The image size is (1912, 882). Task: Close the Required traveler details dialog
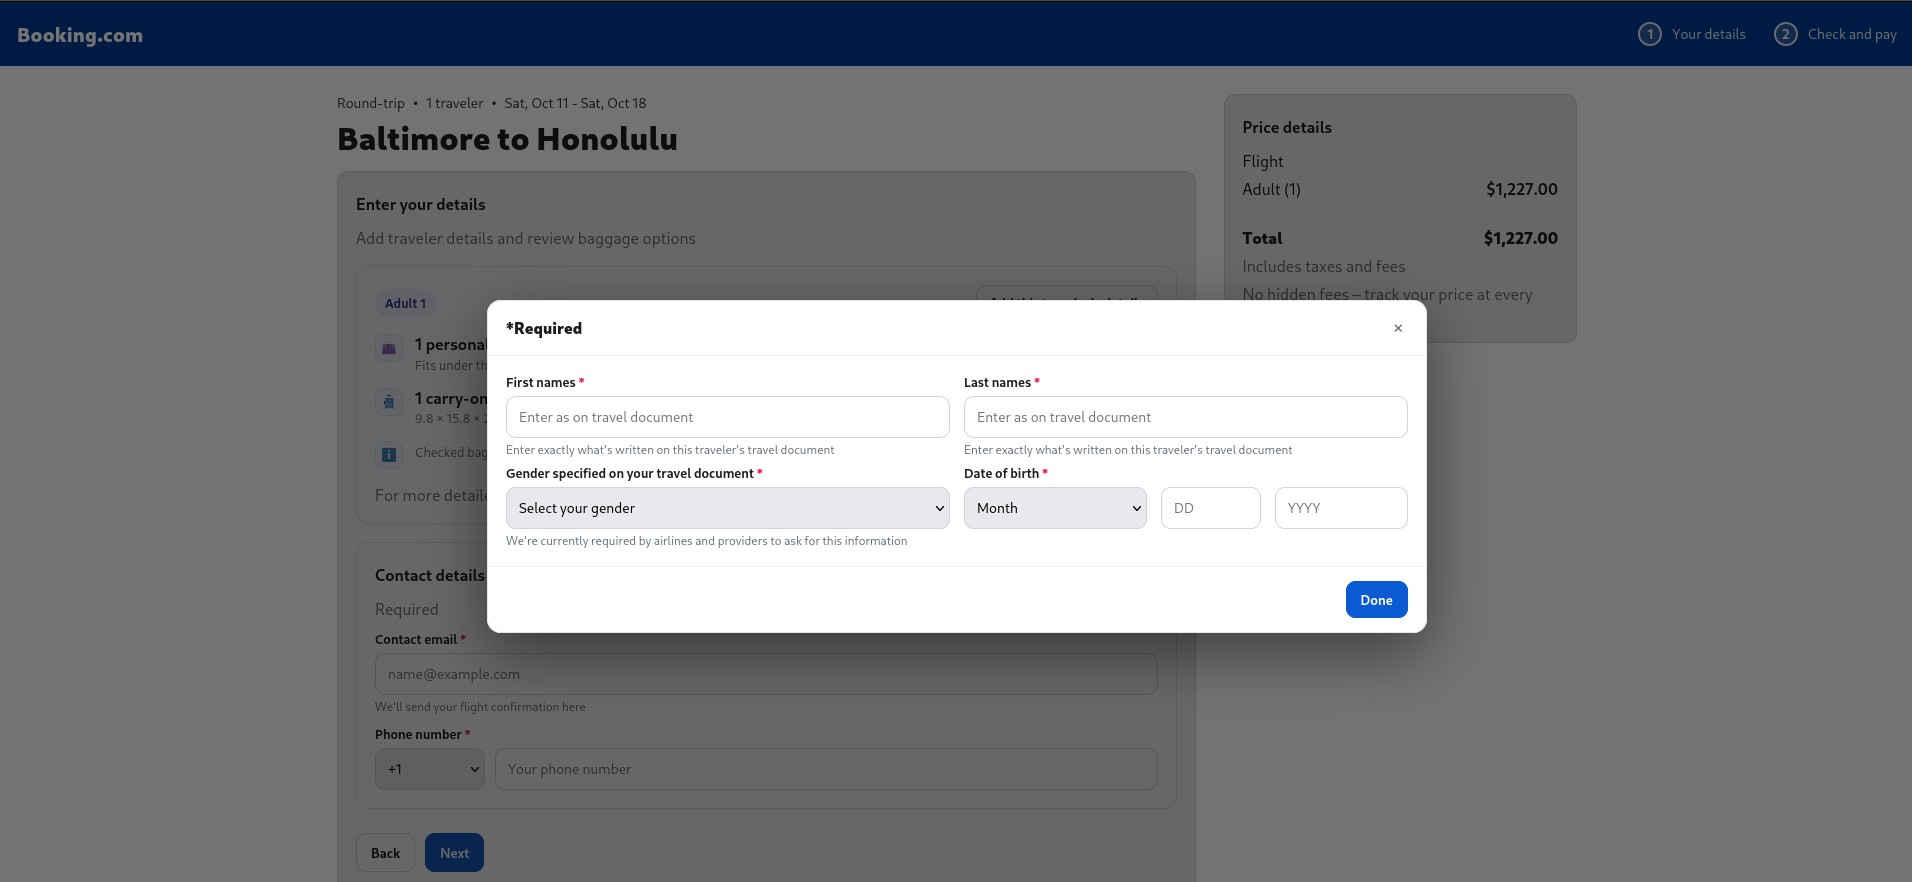[1397, 328]
